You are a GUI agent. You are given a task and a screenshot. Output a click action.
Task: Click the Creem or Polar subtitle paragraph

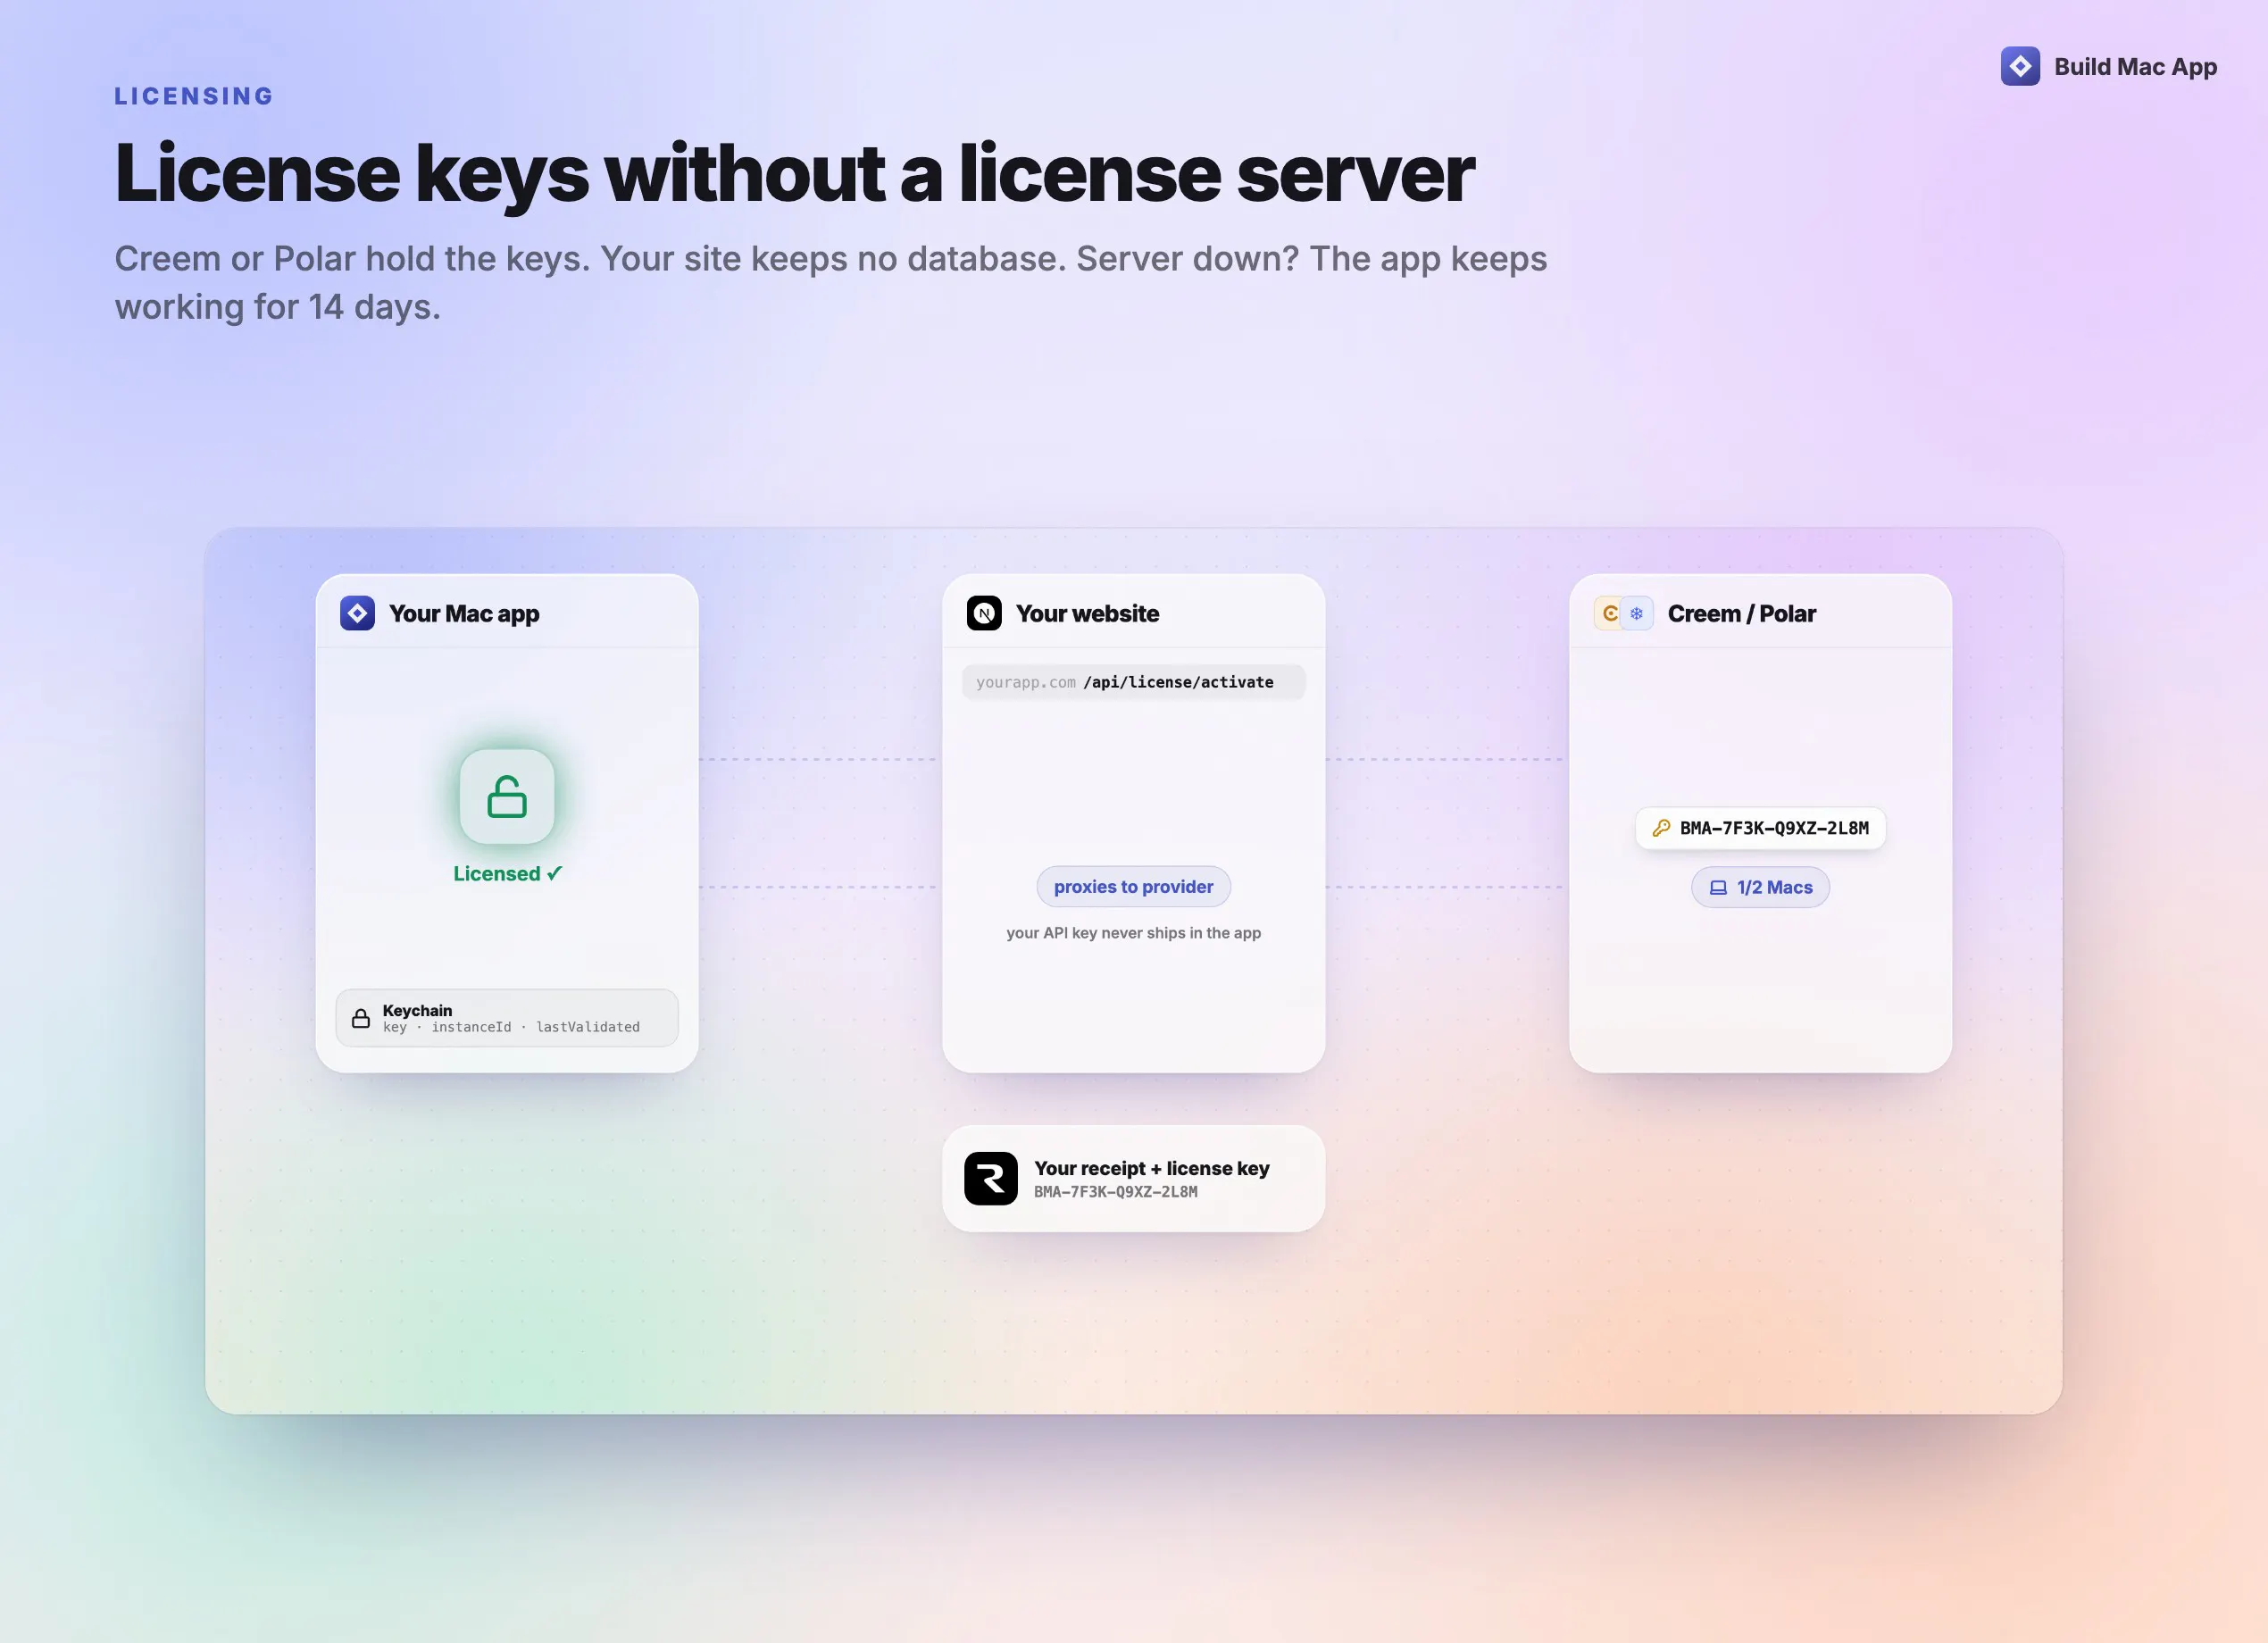[x=831, y=283]
